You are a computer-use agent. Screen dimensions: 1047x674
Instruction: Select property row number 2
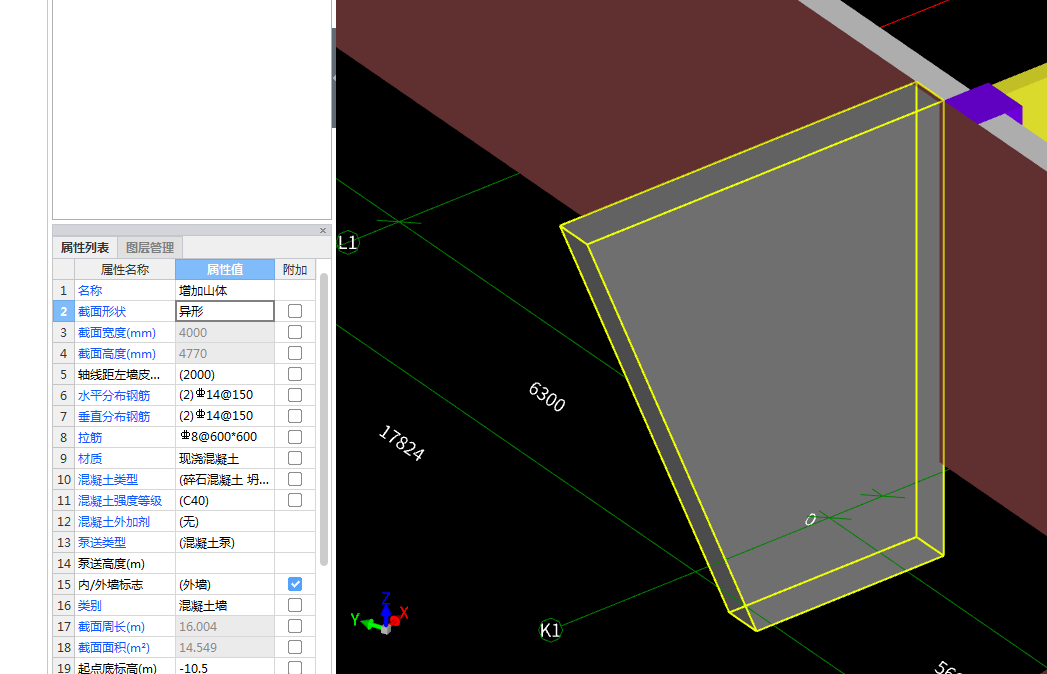63,311
